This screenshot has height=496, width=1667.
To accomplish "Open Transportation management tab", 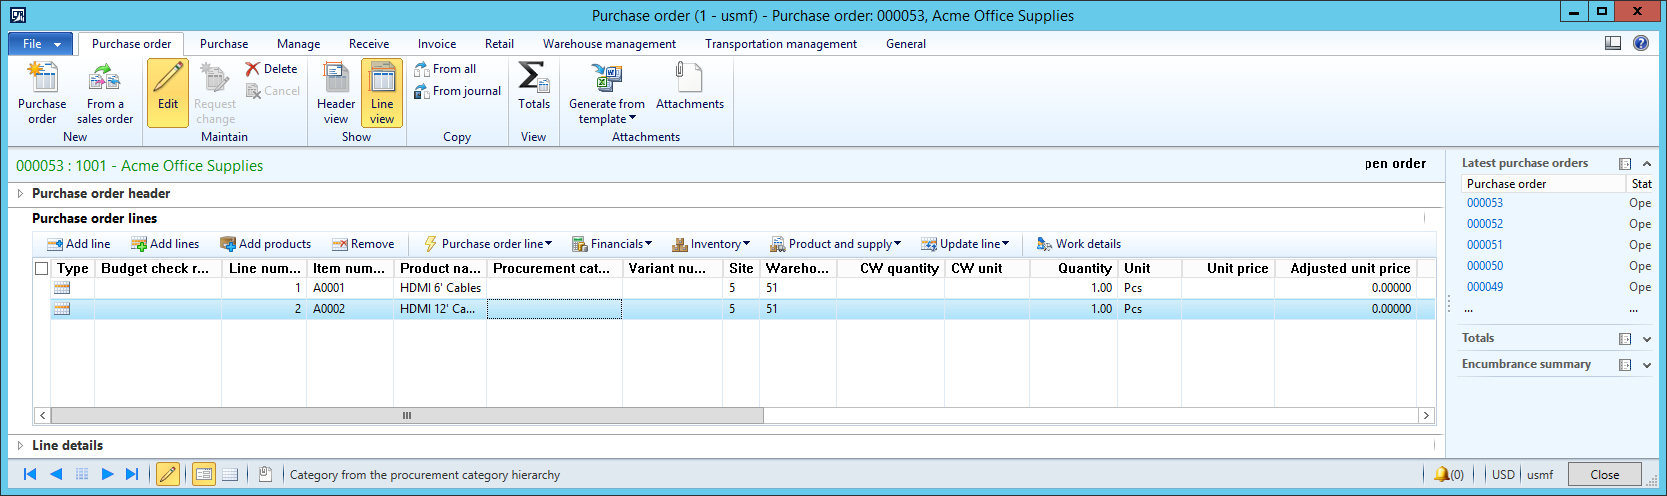I will 781,44.
